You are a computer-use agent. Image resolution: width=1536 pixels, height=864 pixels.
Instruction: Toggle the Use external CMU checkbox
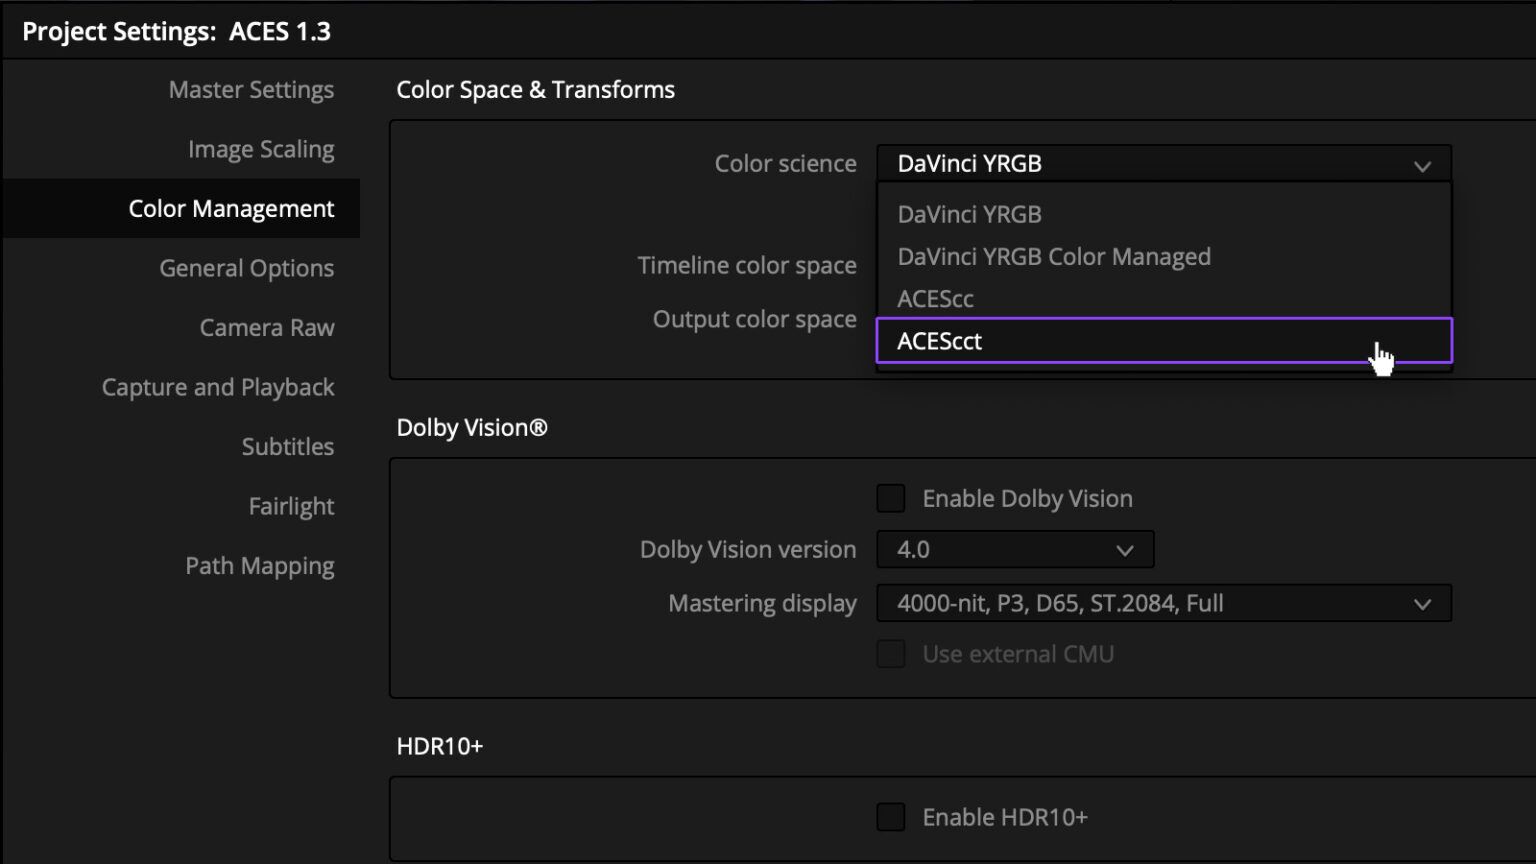(890, 653)
